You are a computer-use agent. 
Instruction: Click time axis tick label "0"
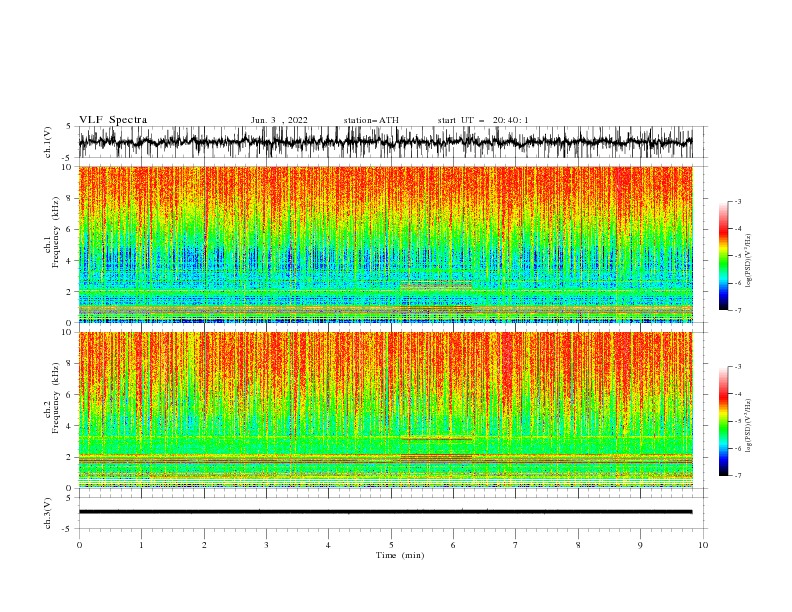(x=79, y=545)
